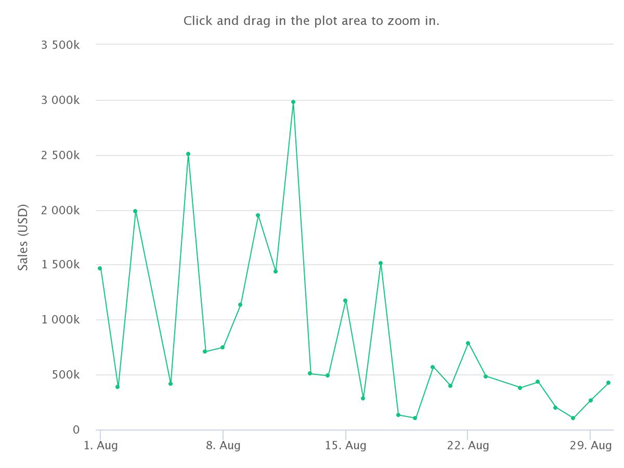This screenshot has width=624, height=468.
Task: Select the 22. Aug data point near 800k
Action: 468,343
